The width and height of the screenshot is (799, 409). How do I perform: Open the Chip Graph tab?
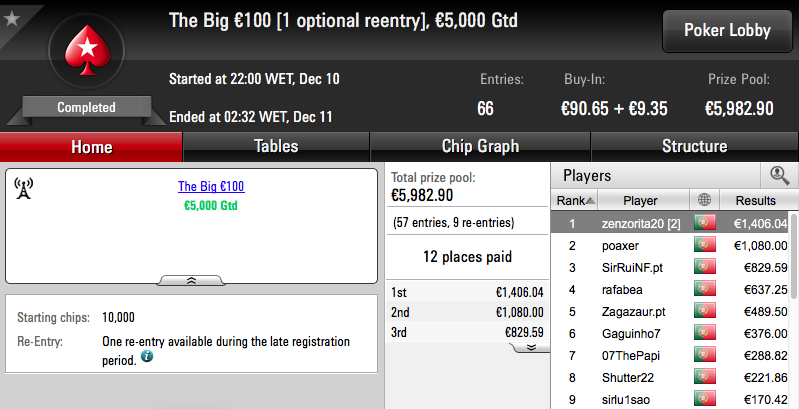480,147
